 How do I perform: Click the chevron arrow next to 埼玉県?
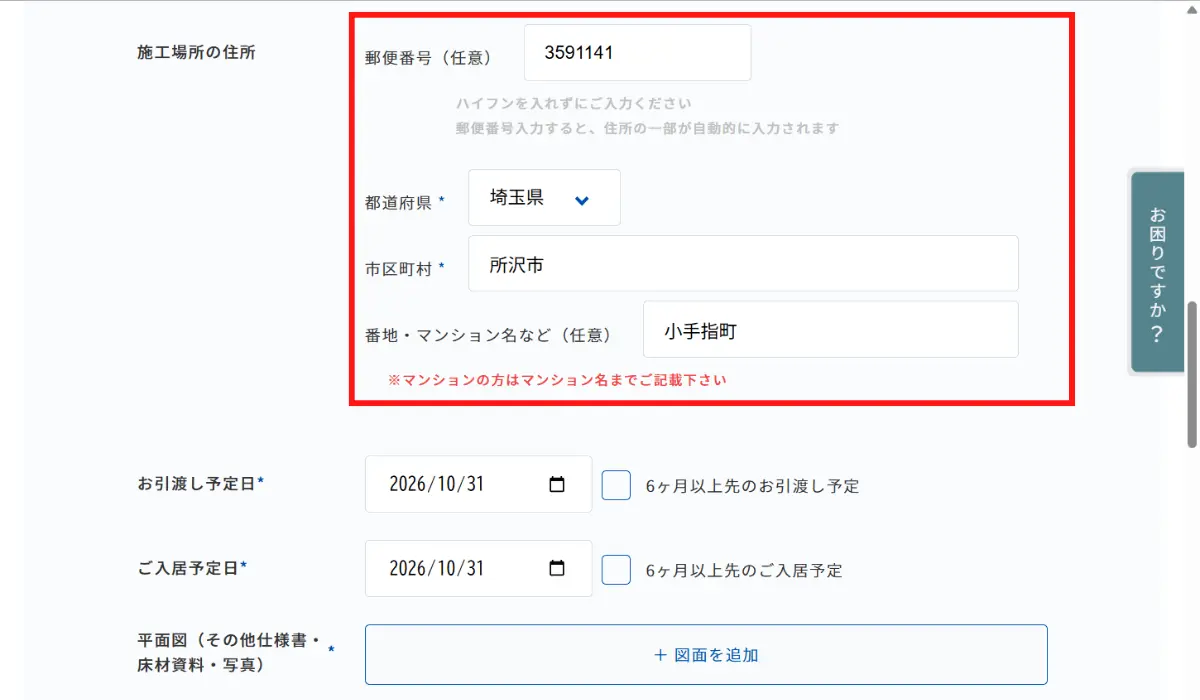click(x=582, y=200)
